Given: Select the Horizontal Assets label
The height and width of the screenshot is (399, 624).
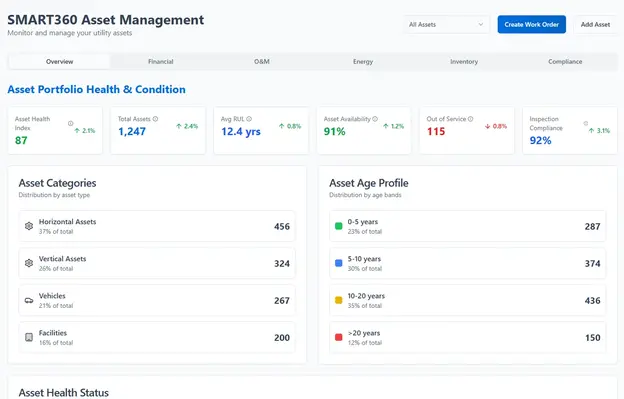Looking at the screenshot, I should [67, 222].
